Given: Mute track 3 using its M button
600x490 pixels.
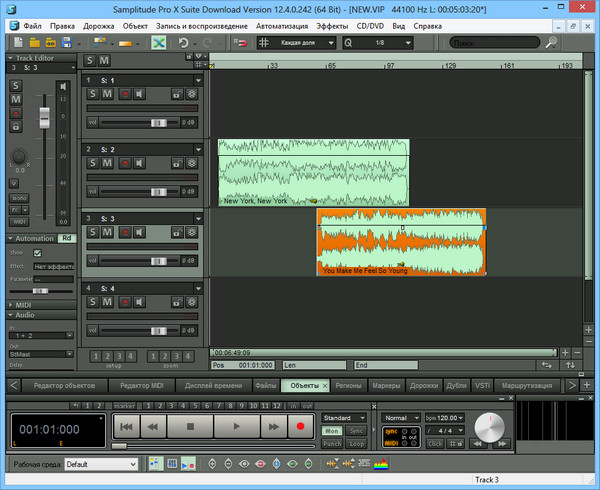Looking at the screenshot, I should click(108, 232).
